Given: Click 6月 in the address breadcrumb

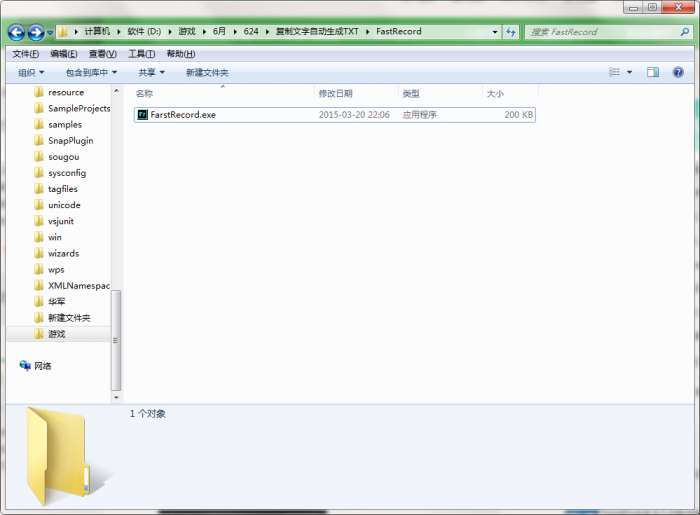Looking at the screenshot, I should click(x=219, y=32).
